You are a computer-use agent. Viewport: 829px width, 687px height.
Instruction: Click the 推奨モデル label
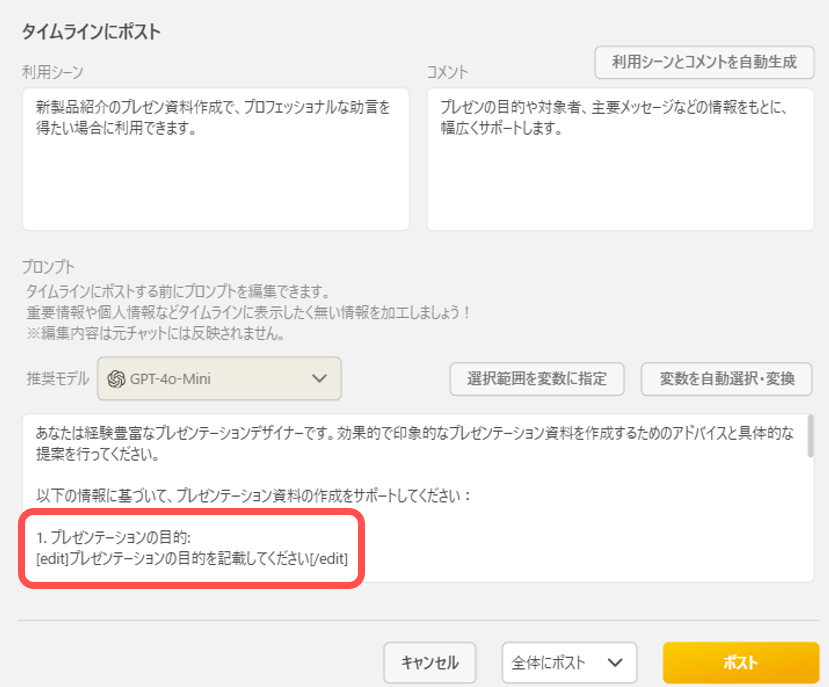58,379
